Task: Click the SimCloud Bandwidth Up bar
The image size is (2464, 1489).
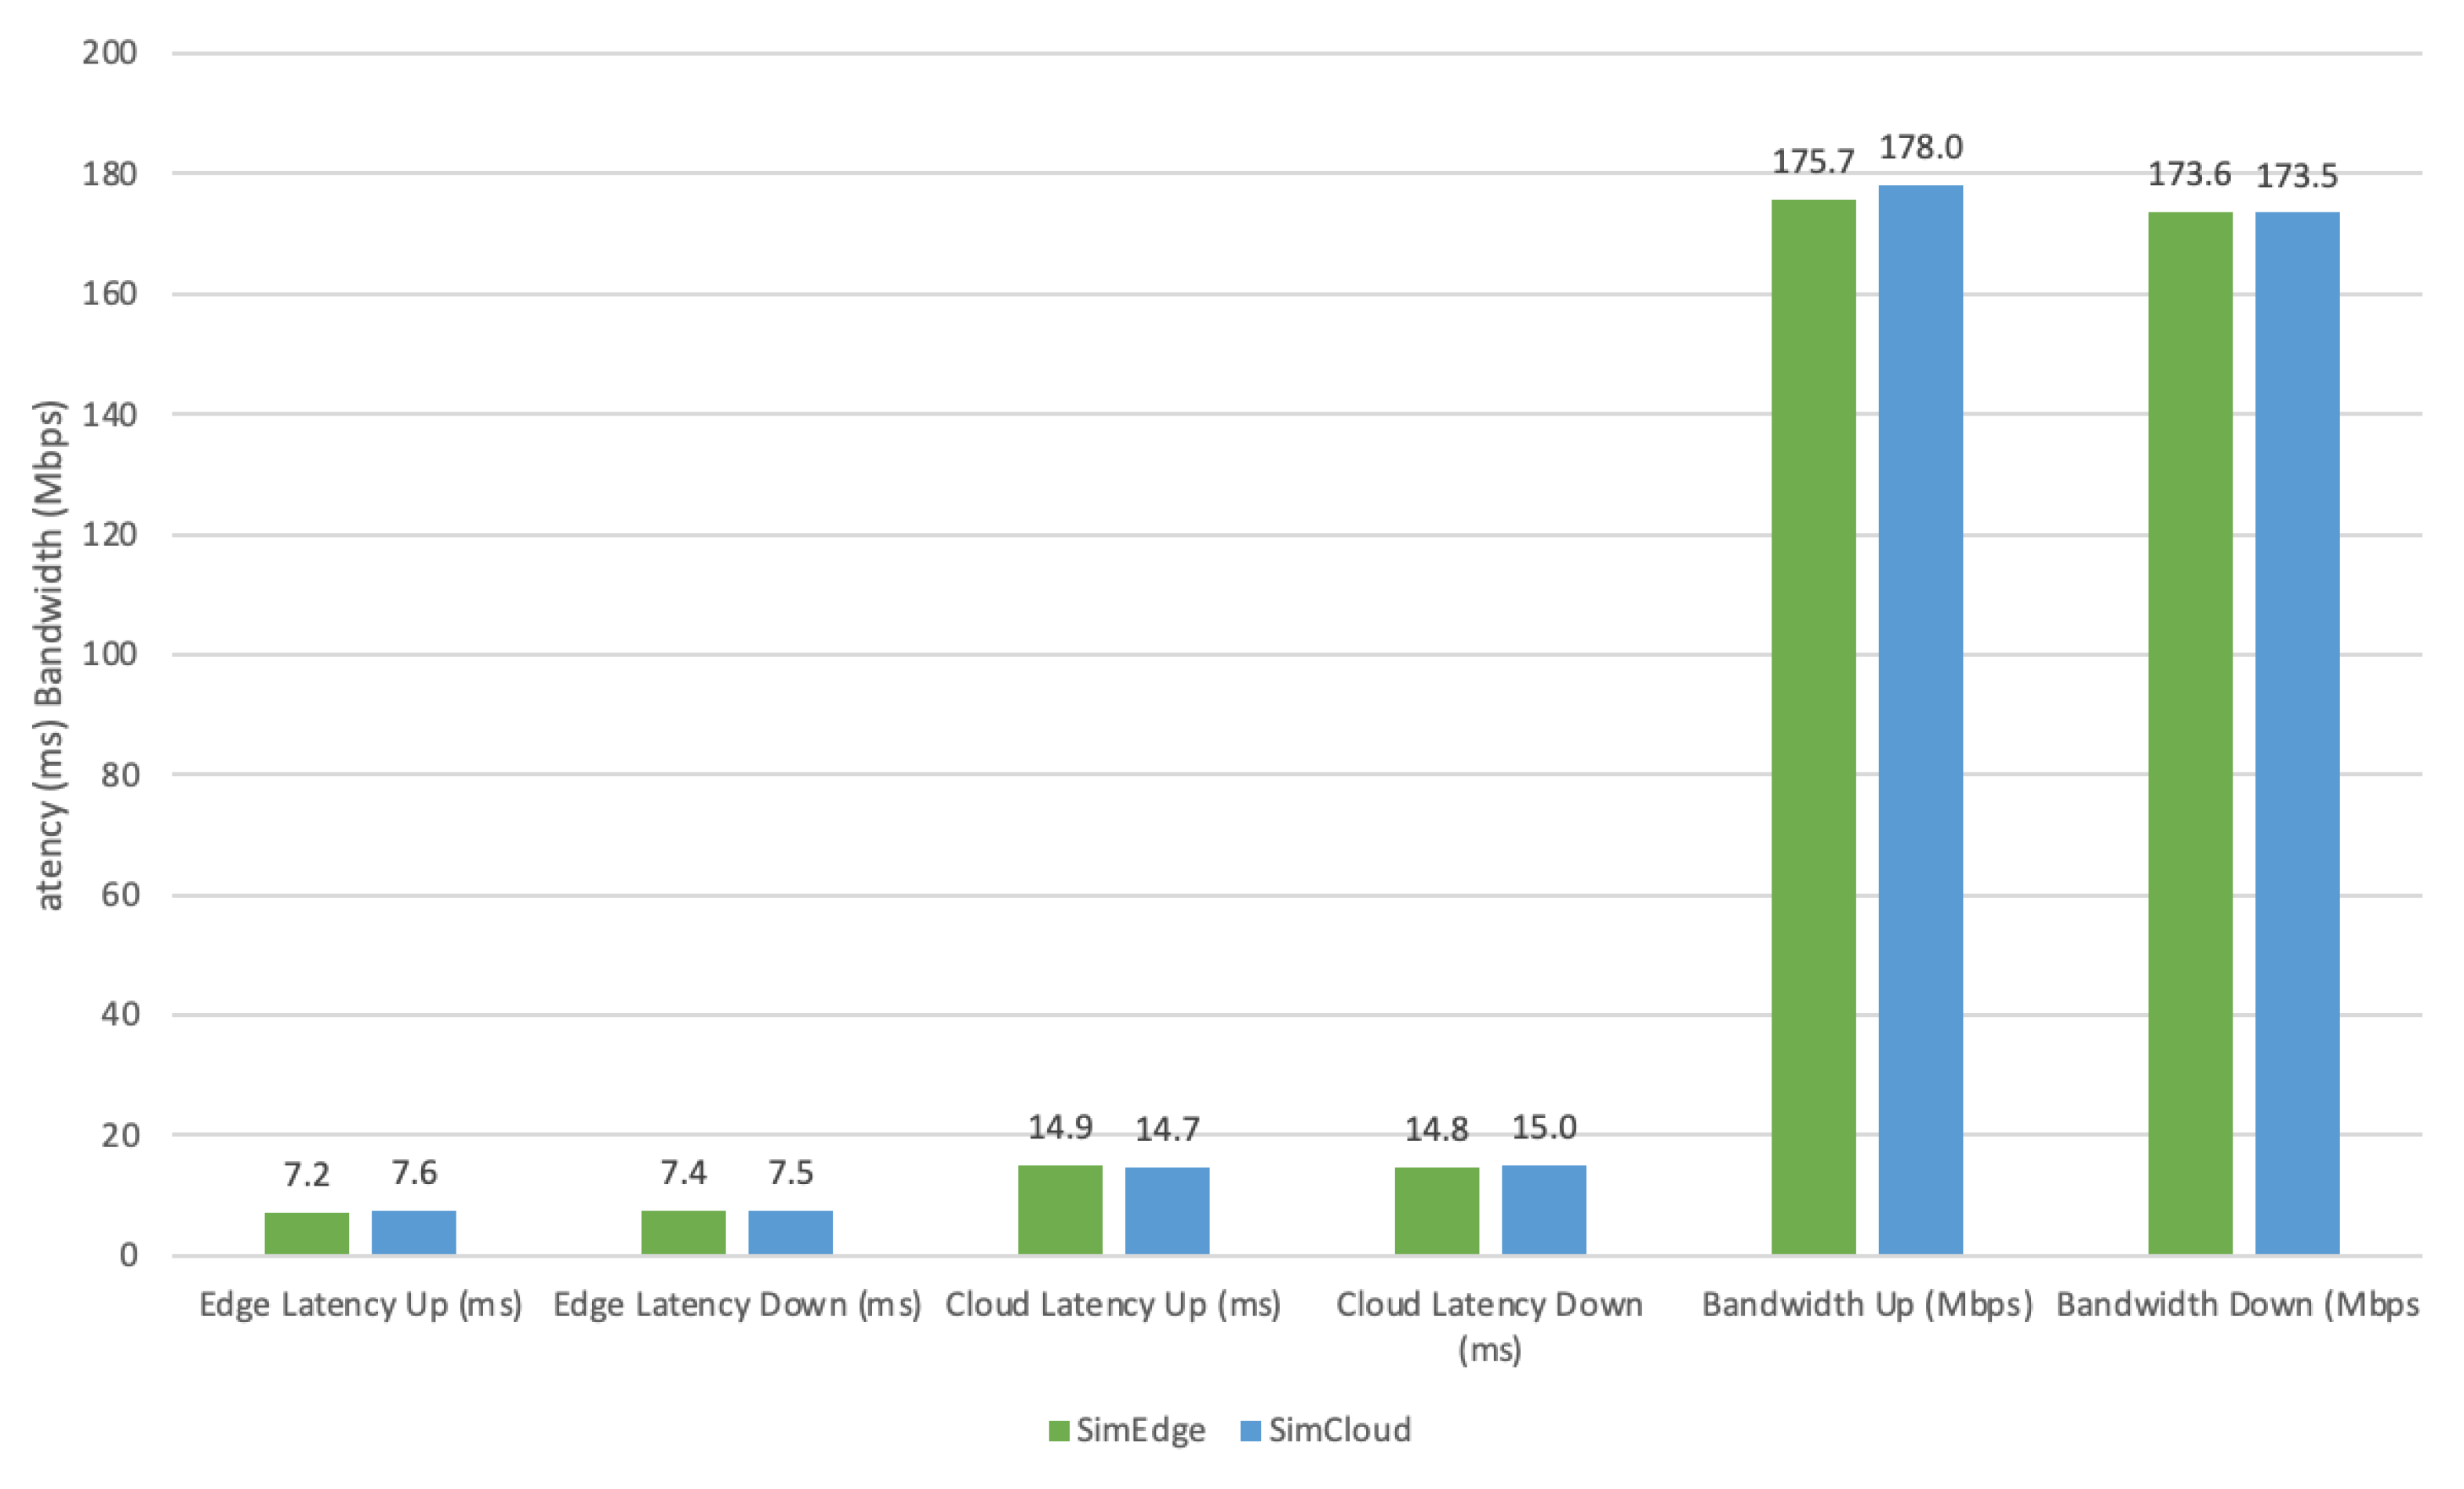Action: [x=1920, y=720]
